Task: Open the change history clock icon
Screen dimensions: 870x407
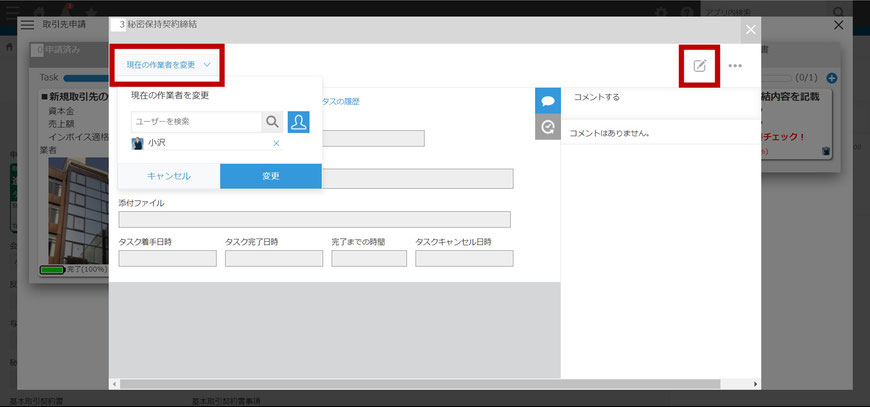Action: pos(547,127)
